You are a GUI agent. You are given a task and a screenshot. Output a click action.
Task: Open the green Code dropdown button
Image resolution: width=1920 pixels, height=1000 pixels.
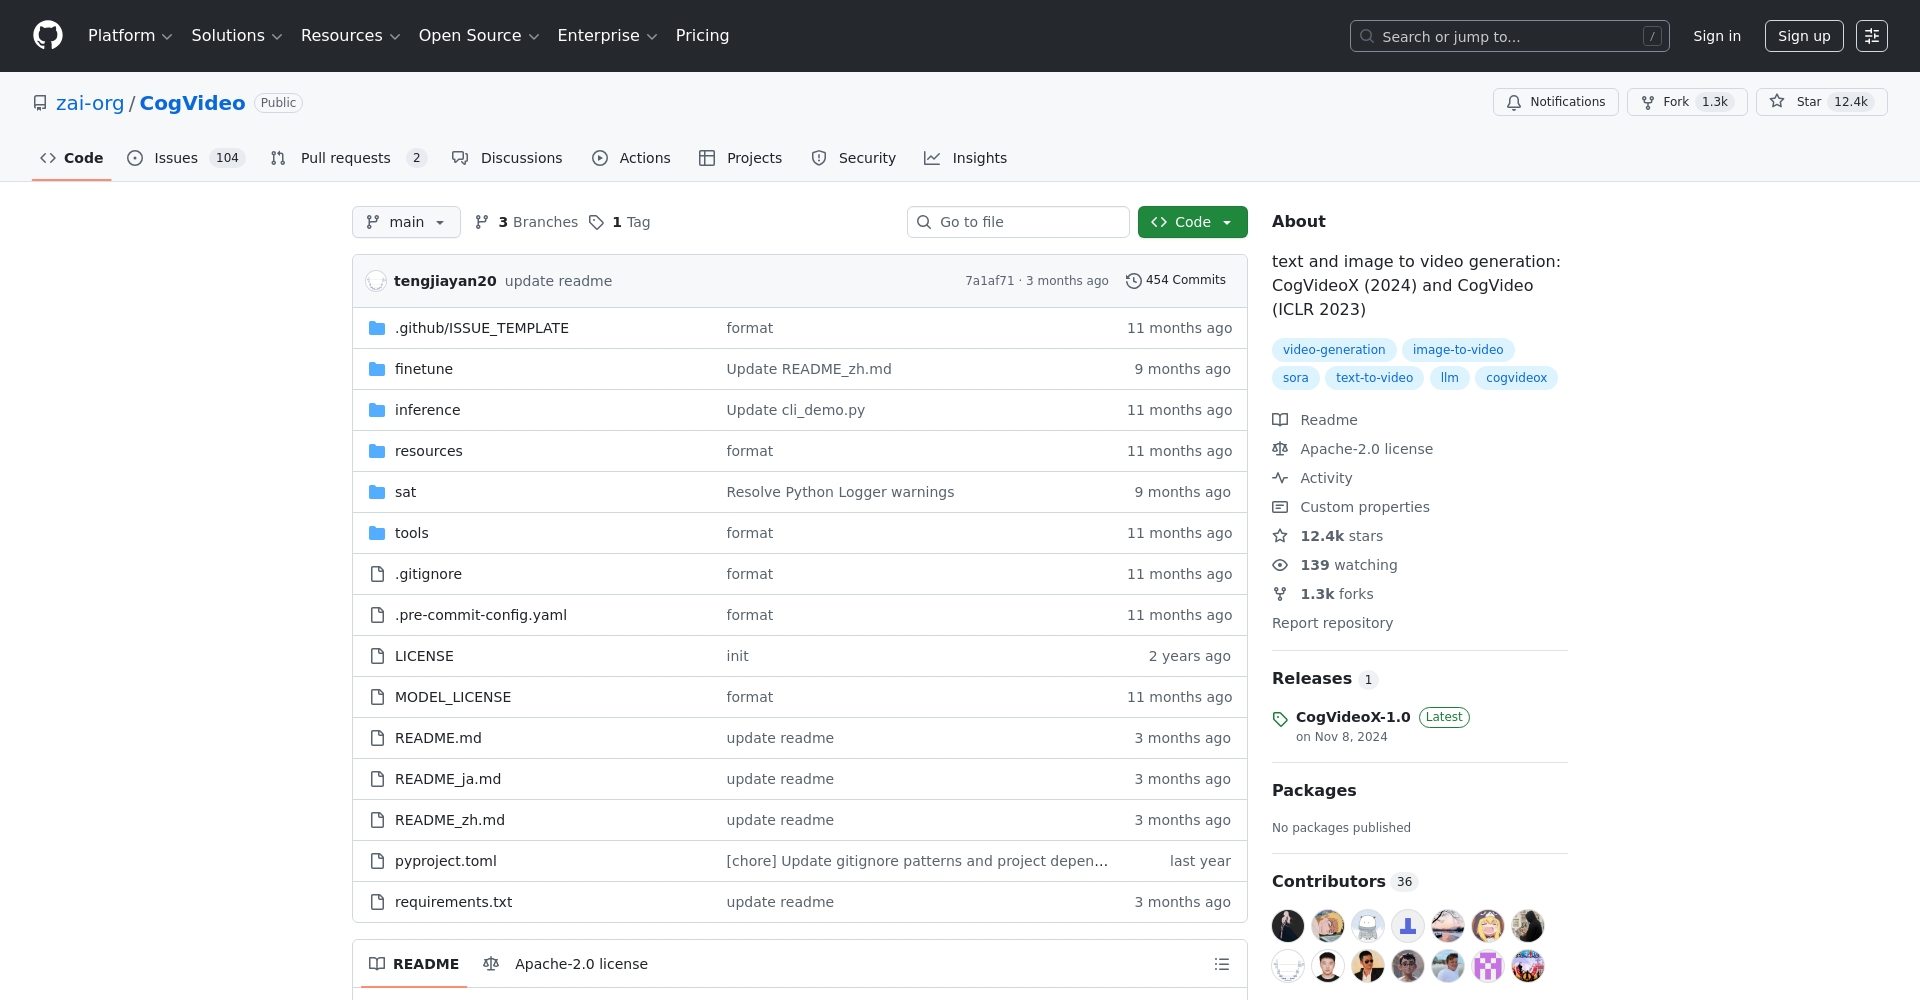click(x=1192, y=222)
